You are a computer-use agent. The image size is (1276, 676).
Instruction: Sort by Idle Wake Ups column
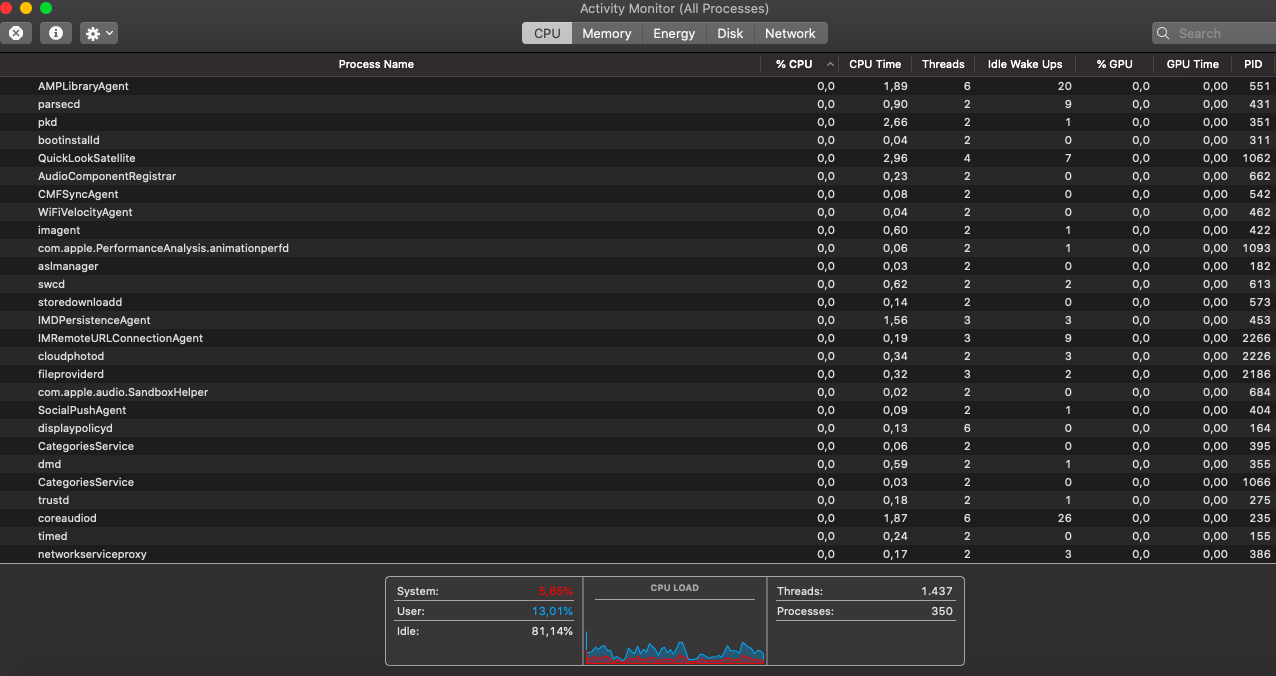point(1024,64)
